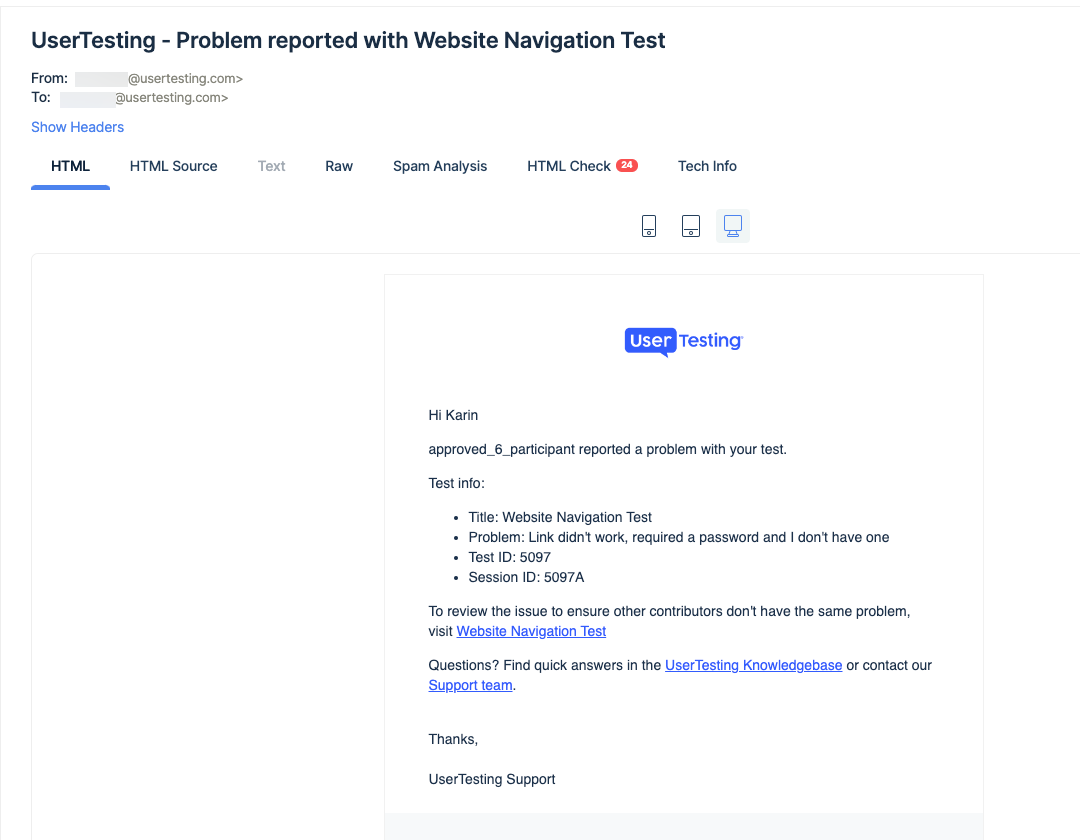Switch to tablet device preview

(x=691, y=226)
